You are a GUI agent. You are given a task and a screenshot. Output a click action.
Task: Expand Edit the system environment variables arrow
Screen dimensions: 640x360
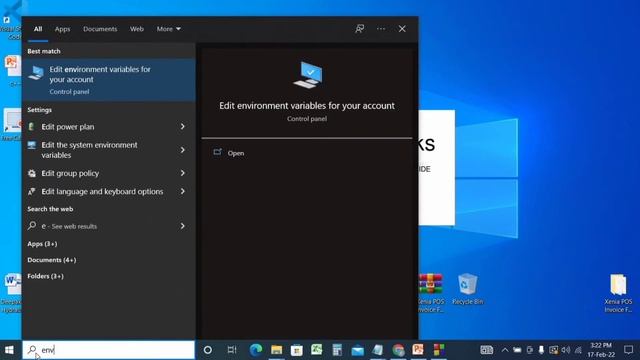tap(183, 150)
